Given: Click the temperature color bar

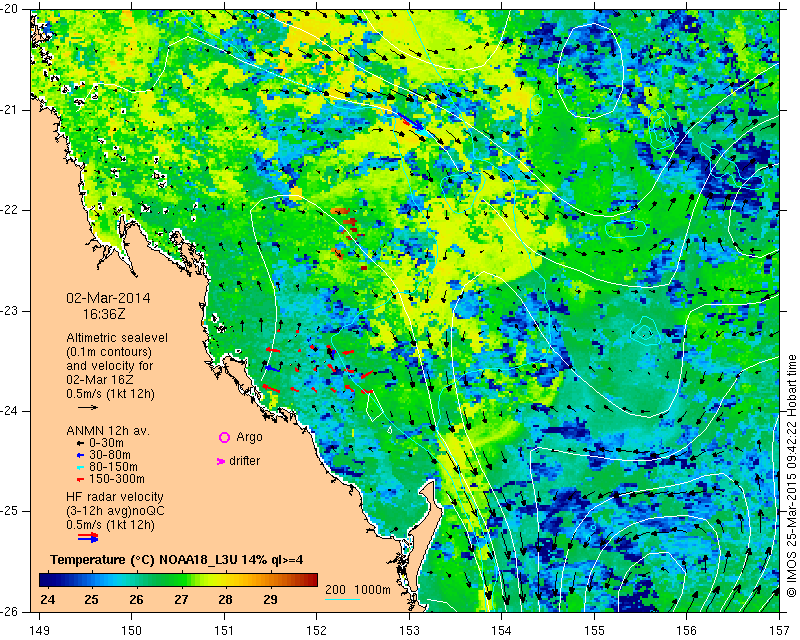Looking at the screenshot, I should pyautogui.click(x=179, y=579).
